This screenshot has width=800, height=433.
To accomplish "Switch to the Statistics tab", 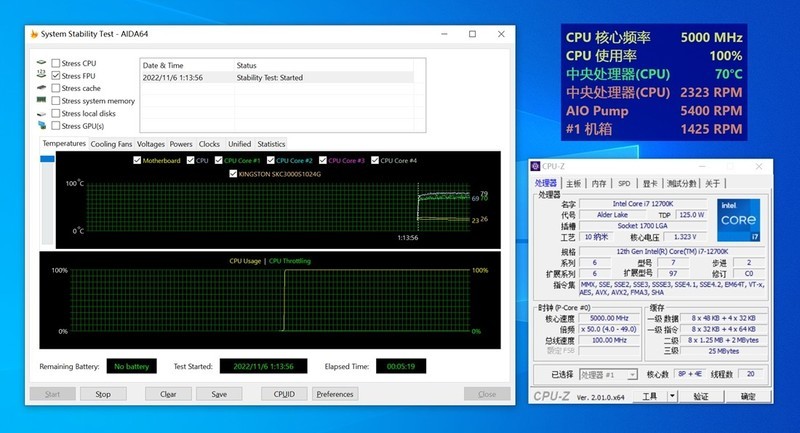I will 271,144.
